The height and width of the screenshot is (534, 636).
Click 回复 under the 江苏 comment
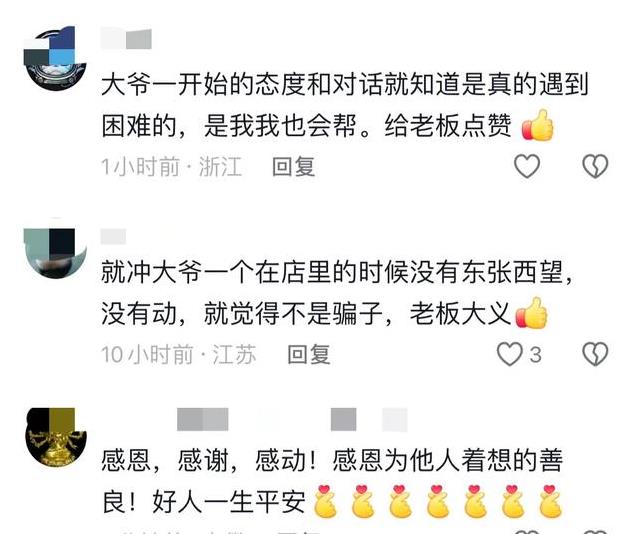coord(309,354)
